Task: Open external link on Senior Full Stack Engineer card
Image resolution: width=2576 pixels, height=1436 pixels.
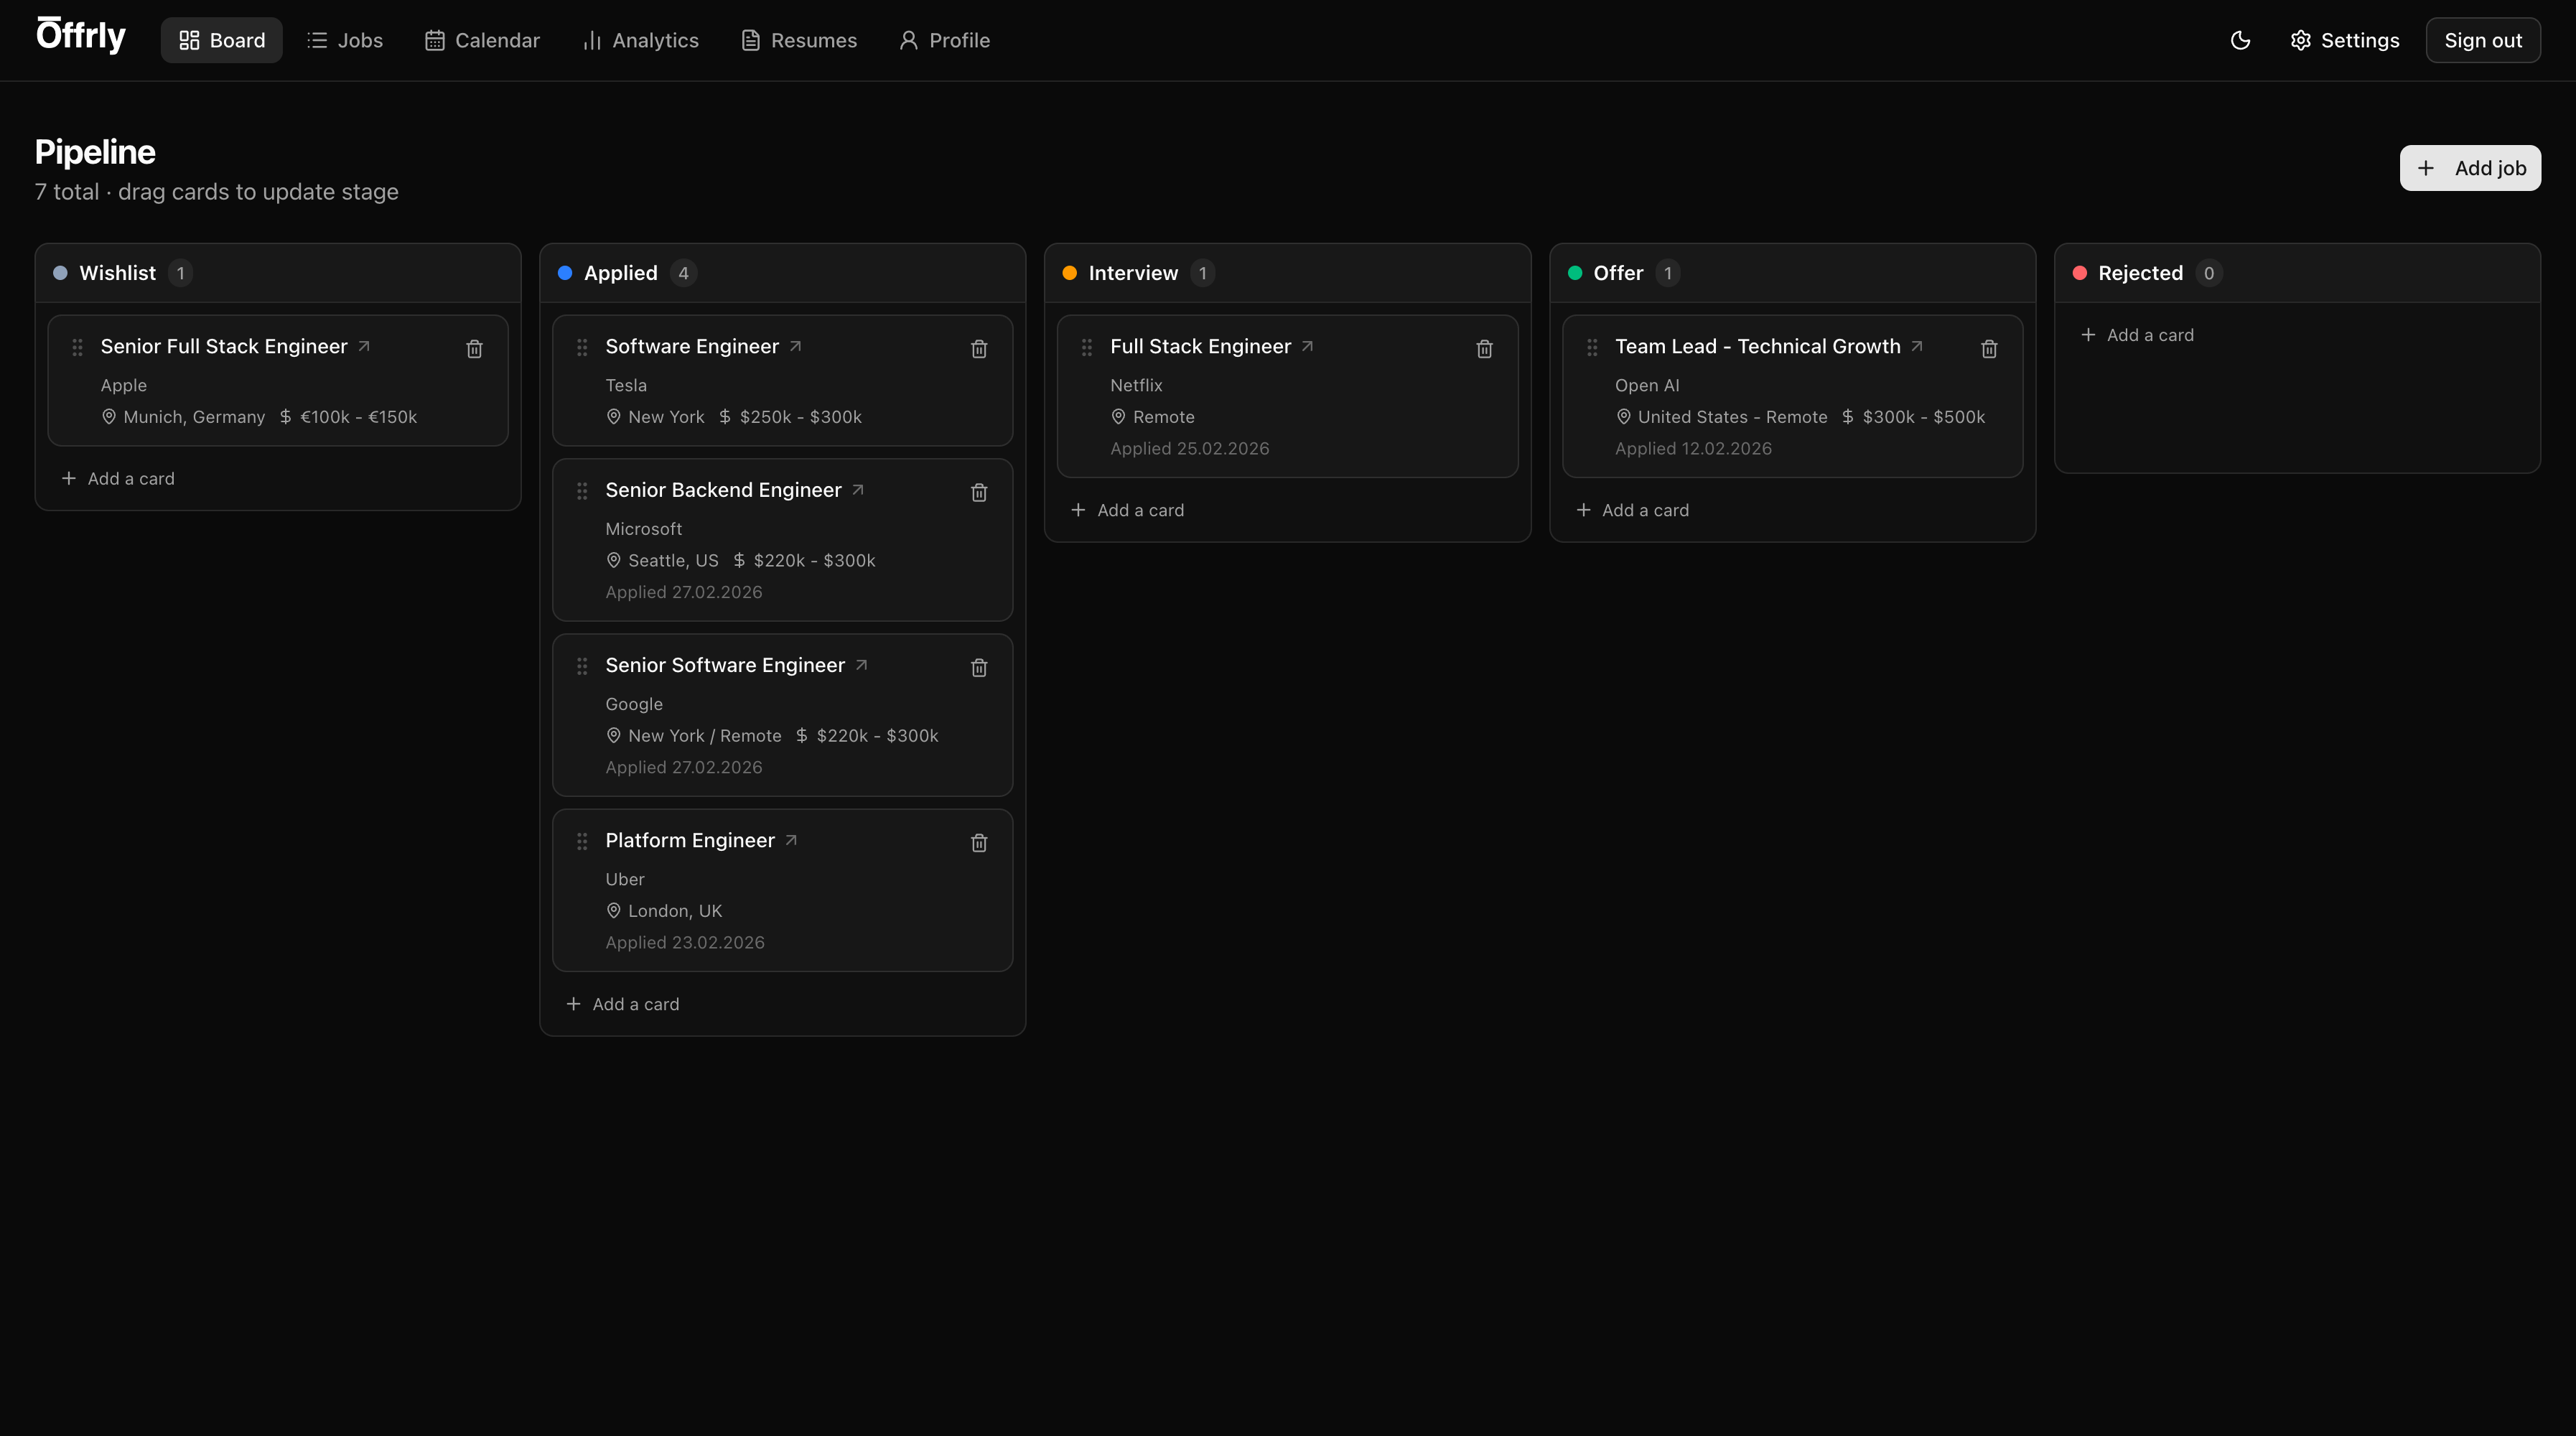Action: pos(364,346)
